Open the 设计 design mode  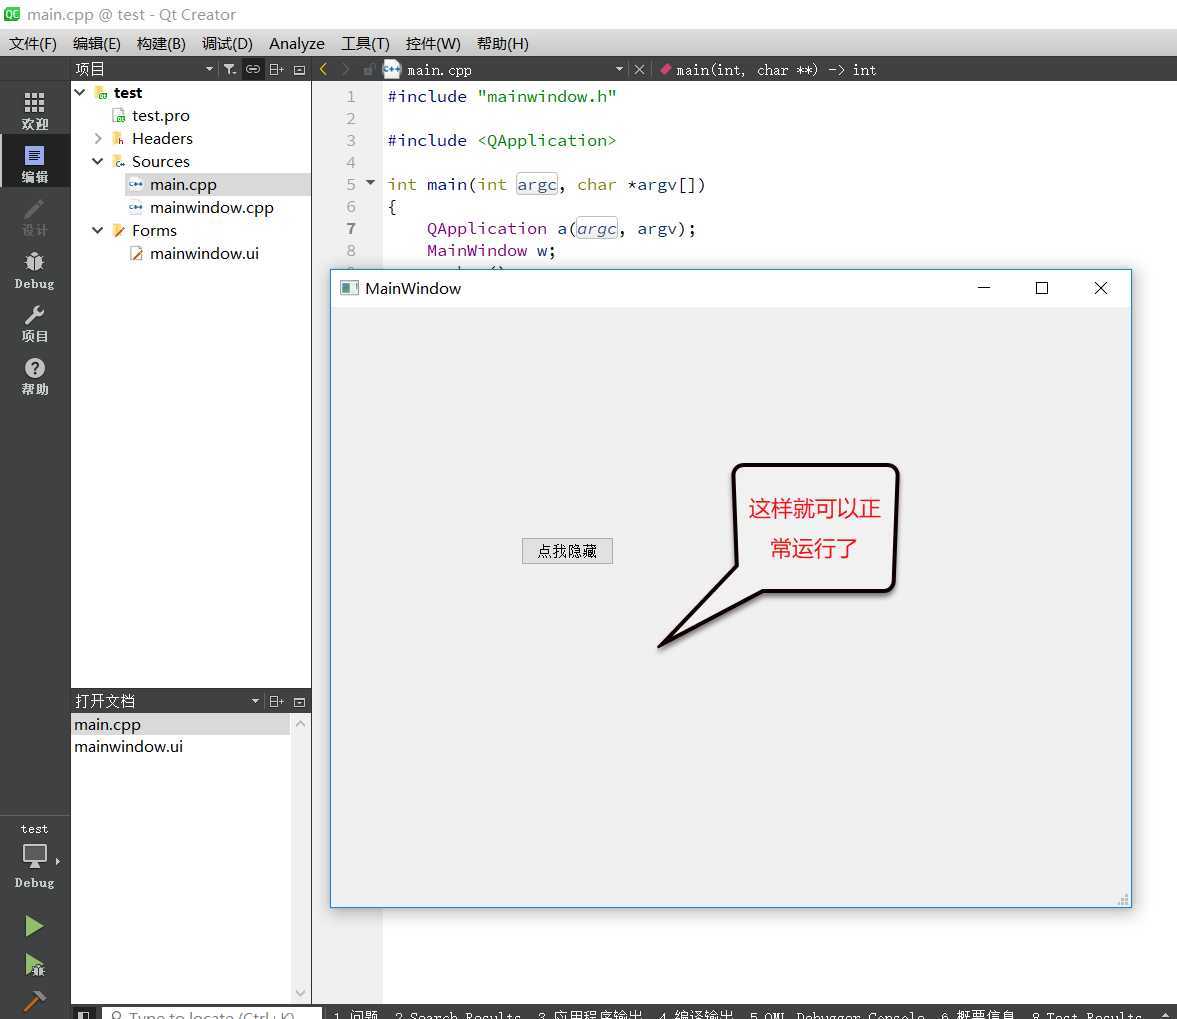click(x=35, y=217)
